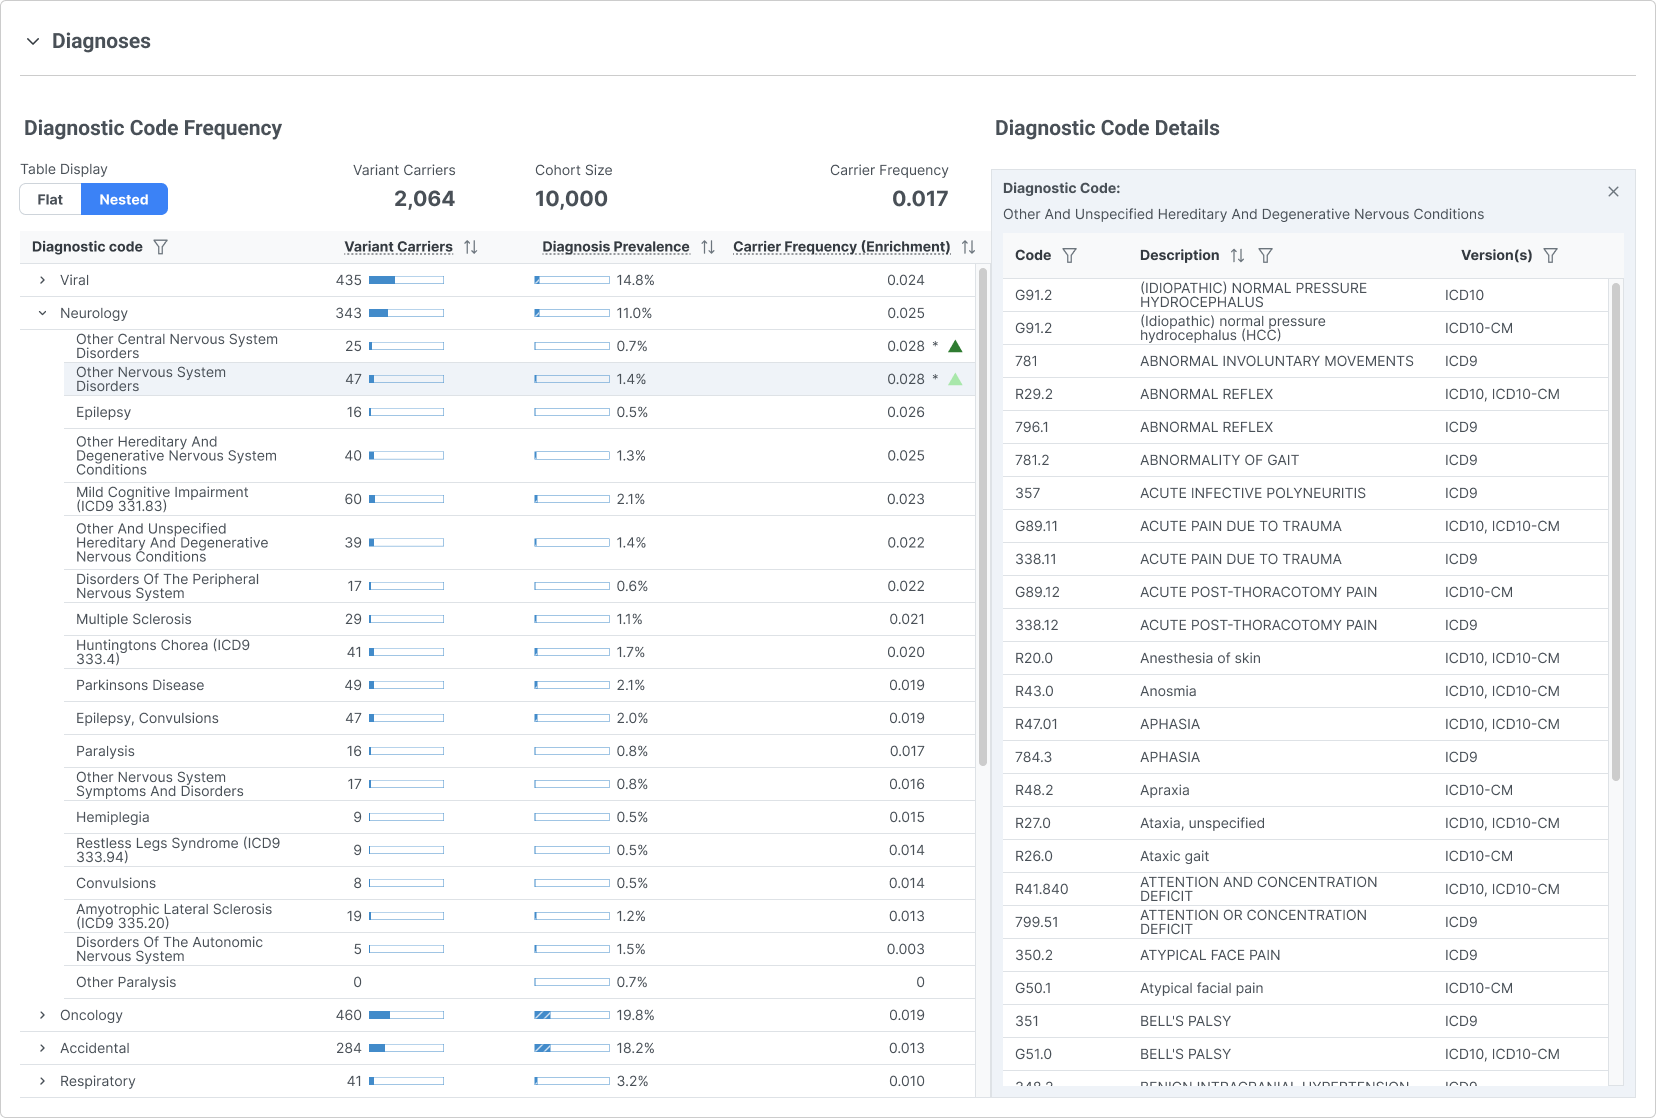Click Viral variant carriers bar
Image resolution: width=1656 pixels, height=1118 pixels.
point(406,280)
